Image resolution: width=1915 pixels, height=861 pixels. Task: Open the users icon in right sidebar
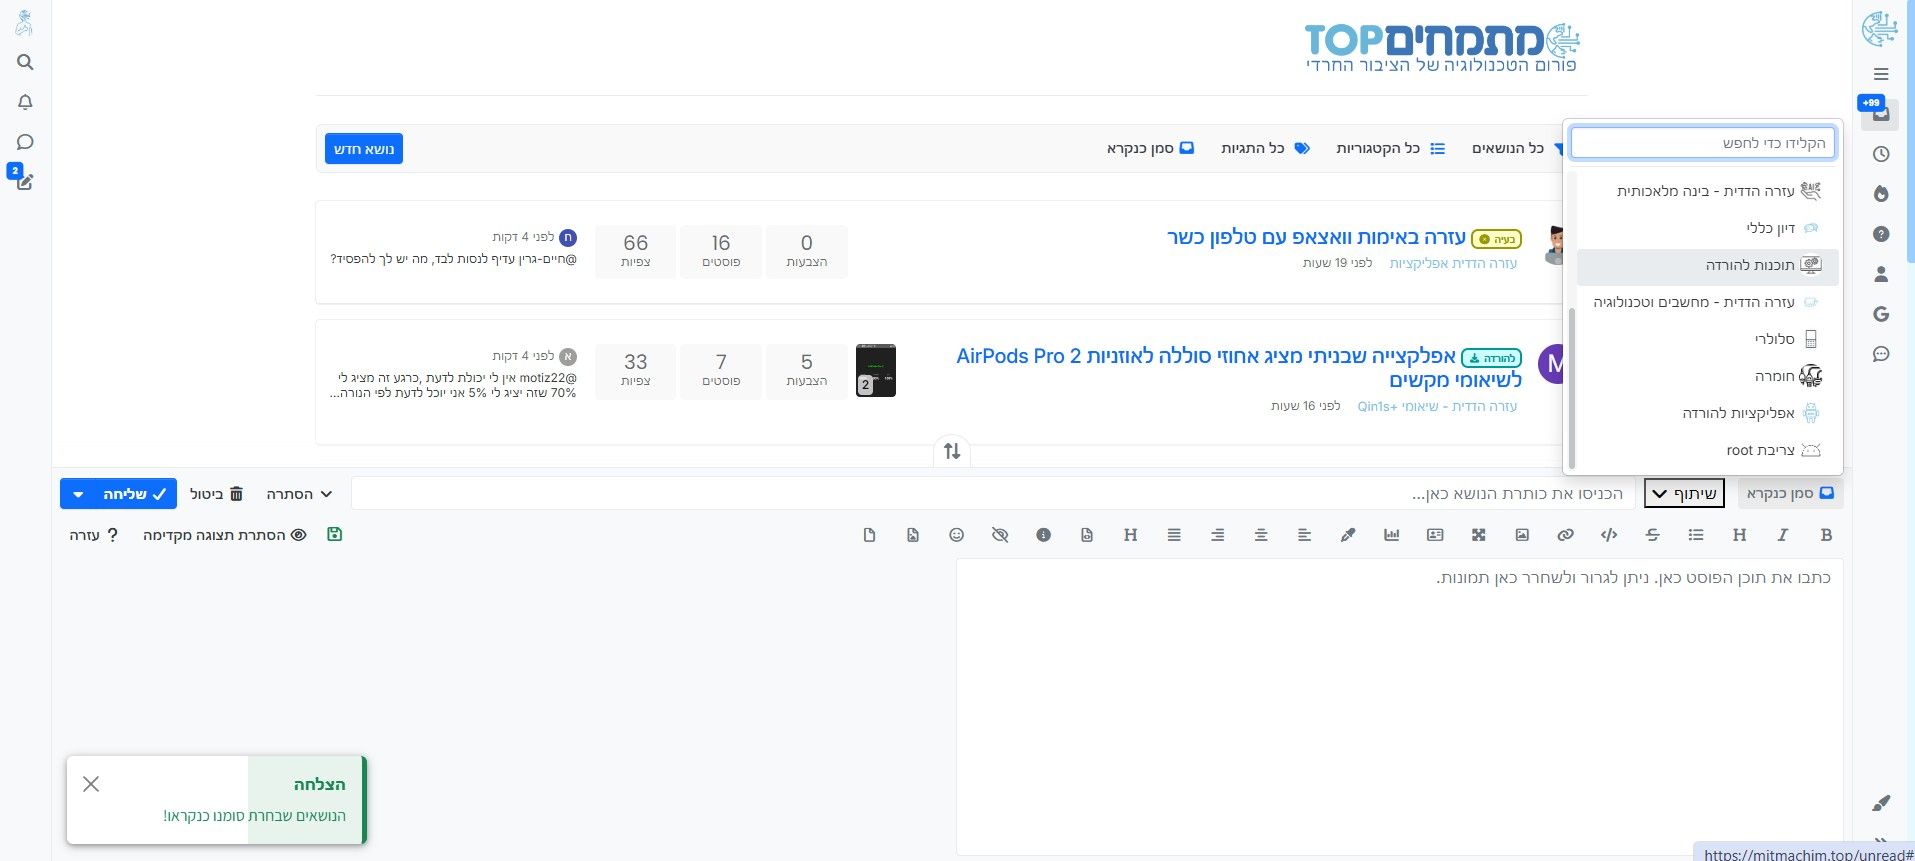click(x=1881, y=274)
